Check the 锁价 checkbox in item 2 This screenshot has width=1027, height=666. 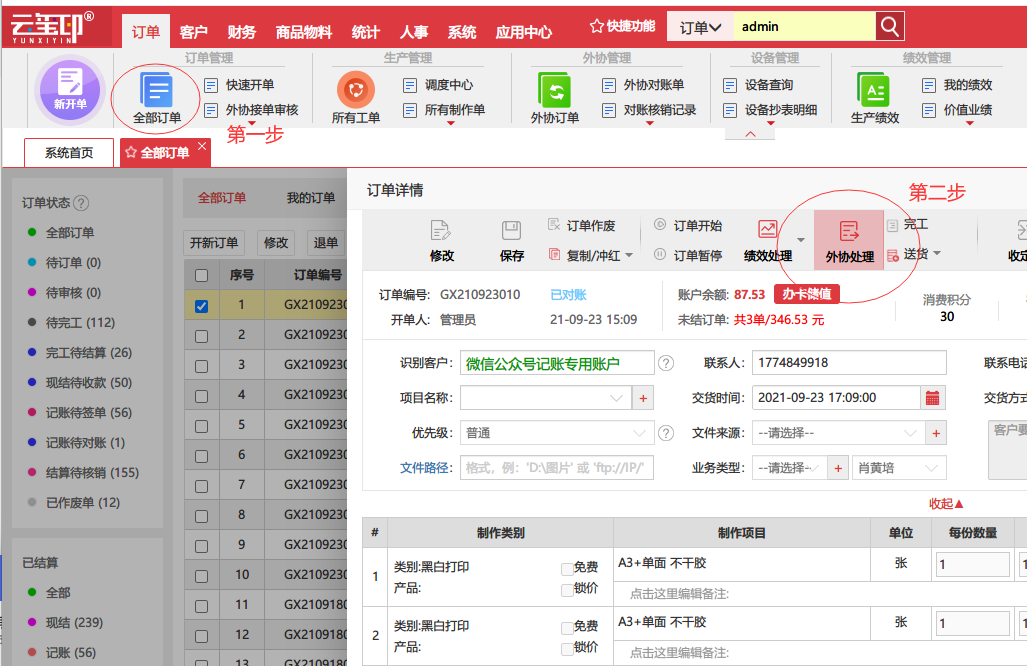(567, 649)
